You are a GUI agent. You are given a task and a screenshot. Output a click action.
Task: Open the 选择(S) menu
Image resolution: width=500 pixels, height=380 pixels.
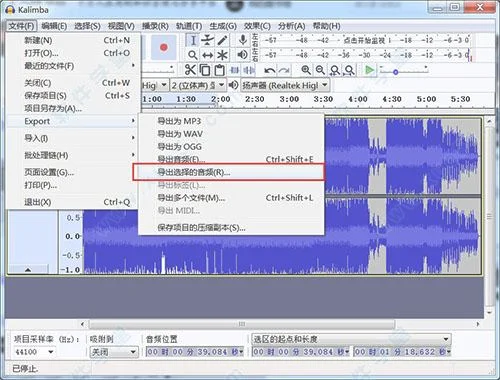click(x=87, y=26)
